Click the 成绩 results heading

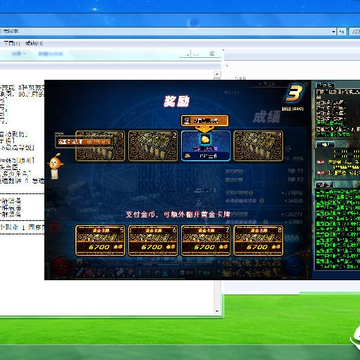(x=266, y=117)
